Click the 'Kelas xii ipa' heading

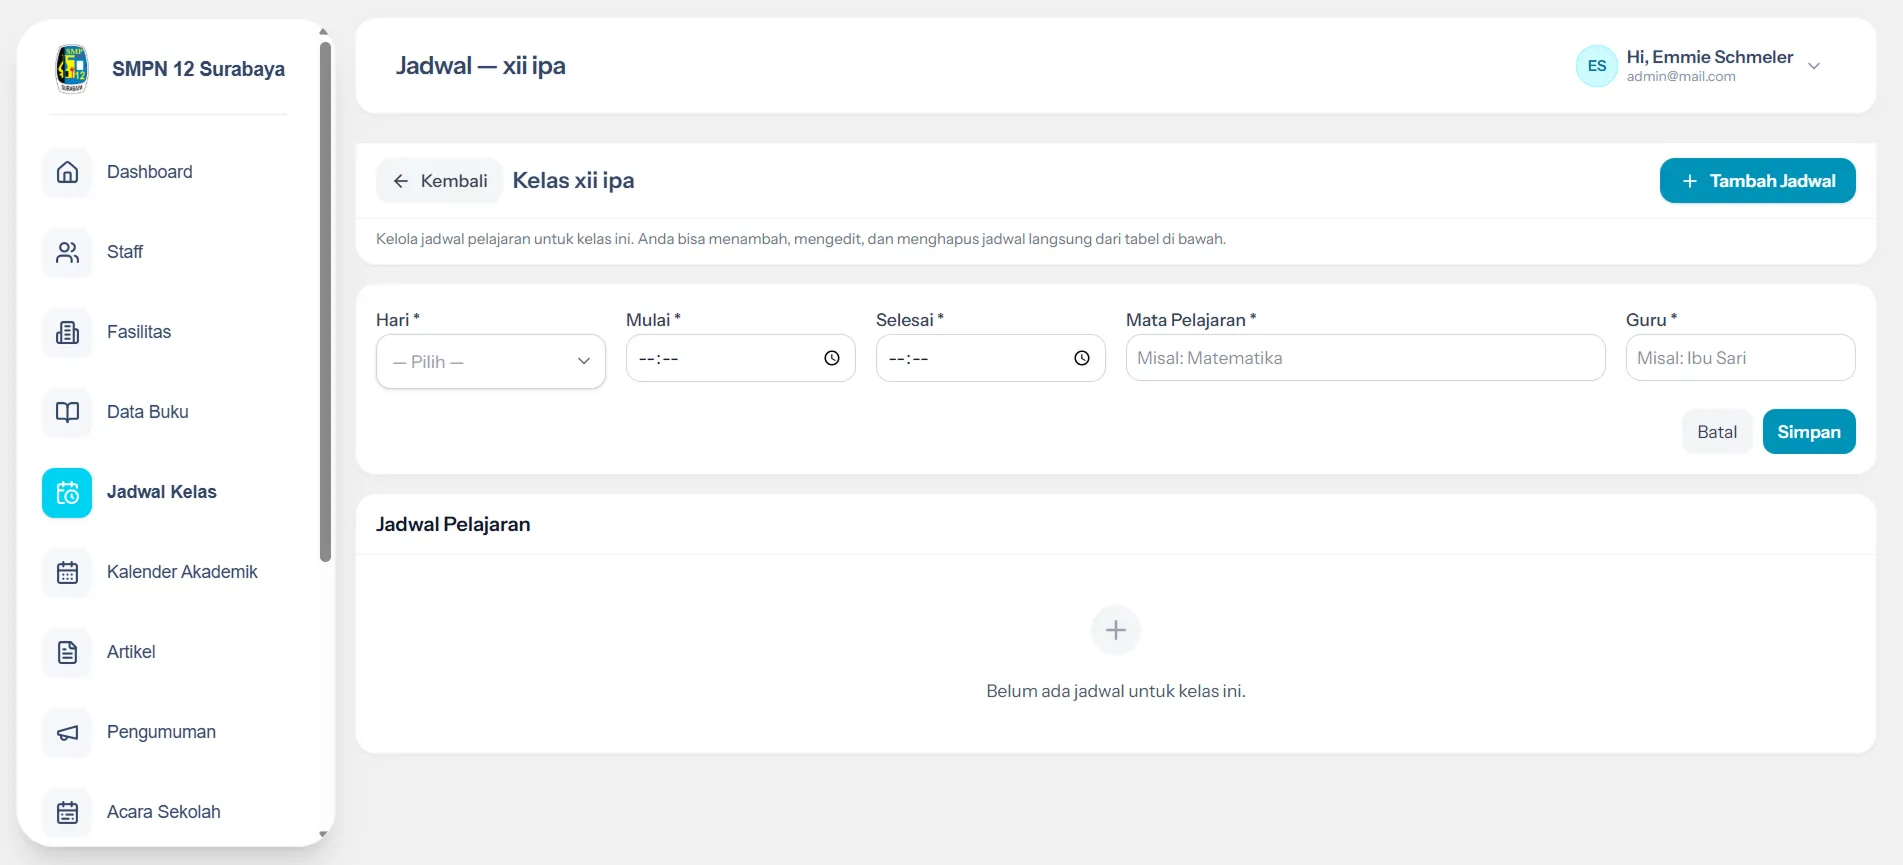point(573,181)
